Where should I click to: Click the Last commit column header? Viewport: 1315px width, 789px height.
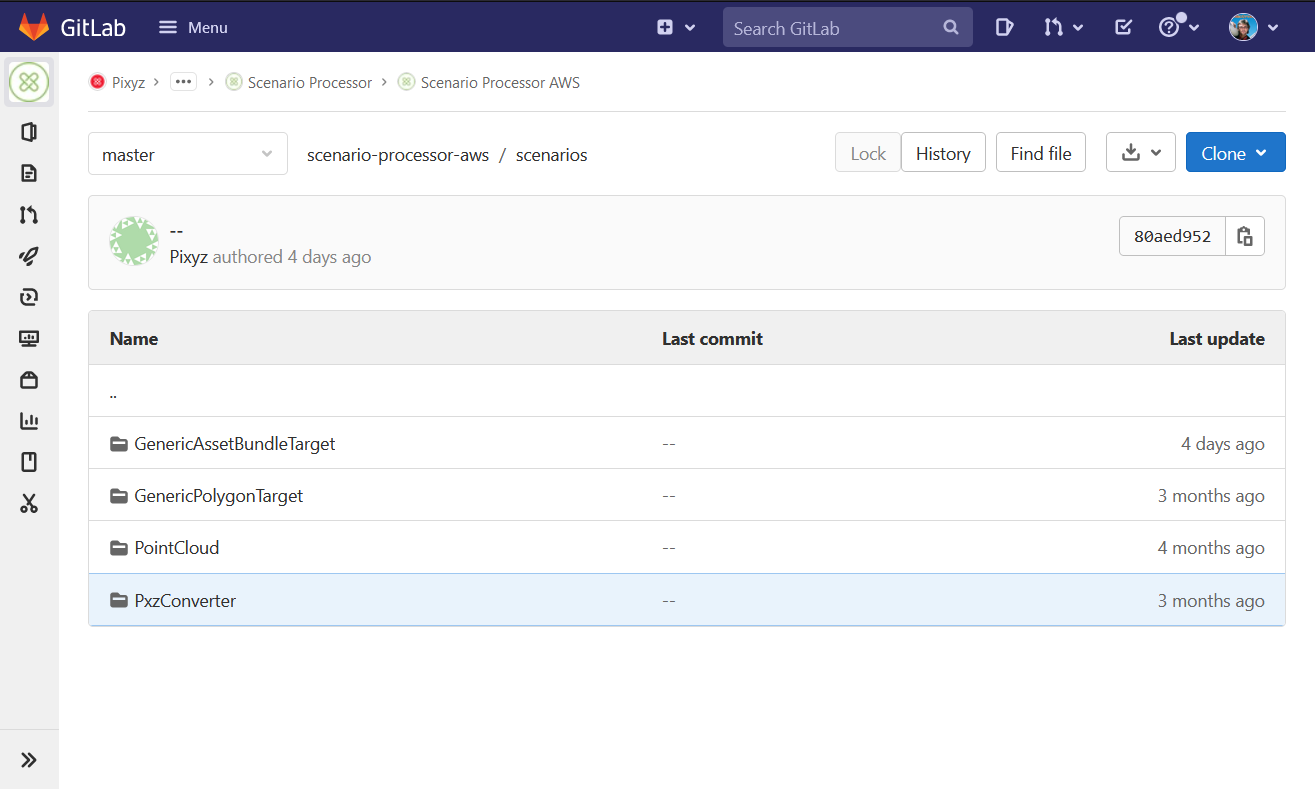pyautogui.click(x=712, y=339)
